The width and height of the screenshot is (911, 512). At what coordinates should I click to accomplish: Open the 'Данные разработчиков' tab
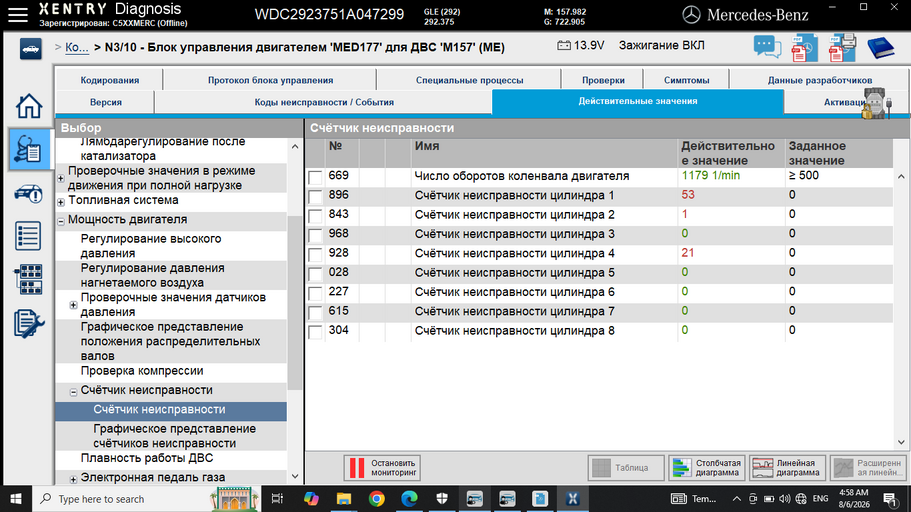(819, 80)
